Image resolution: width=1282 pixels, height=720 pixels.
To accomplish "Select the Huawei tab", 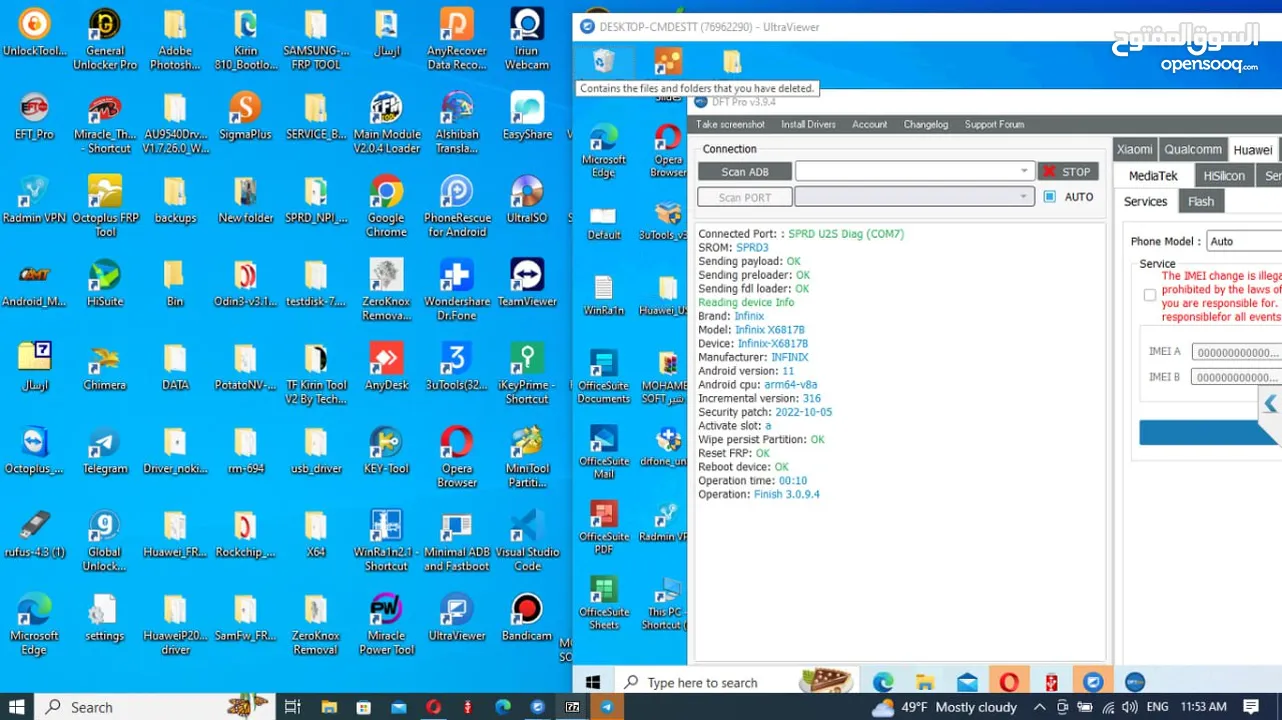I will pos(1252,150).
